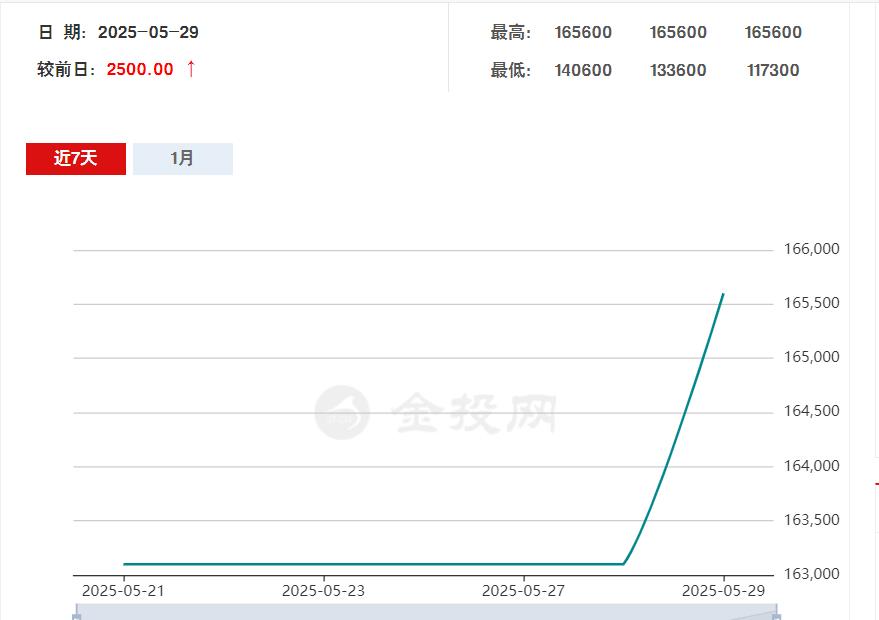Click the right handle of the chart zoom slider
Screen dimensions: 879x620
pos(776,617)
